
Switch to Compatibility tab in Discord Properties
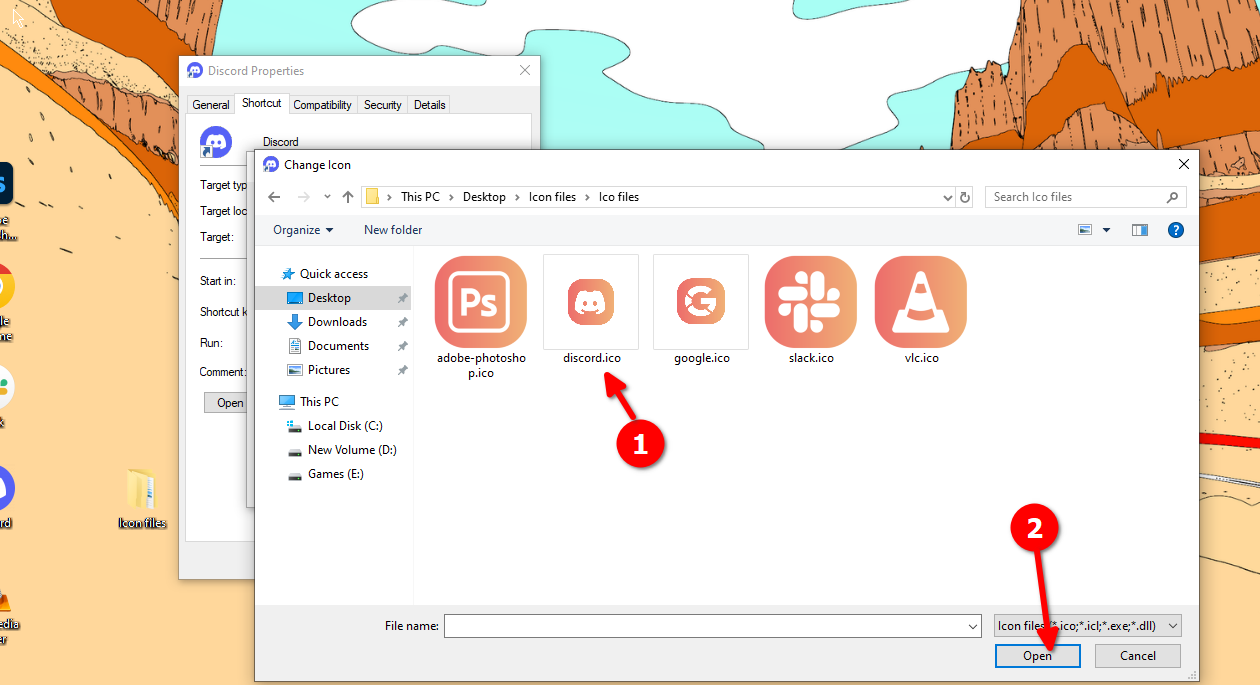(x=322, y=105)
